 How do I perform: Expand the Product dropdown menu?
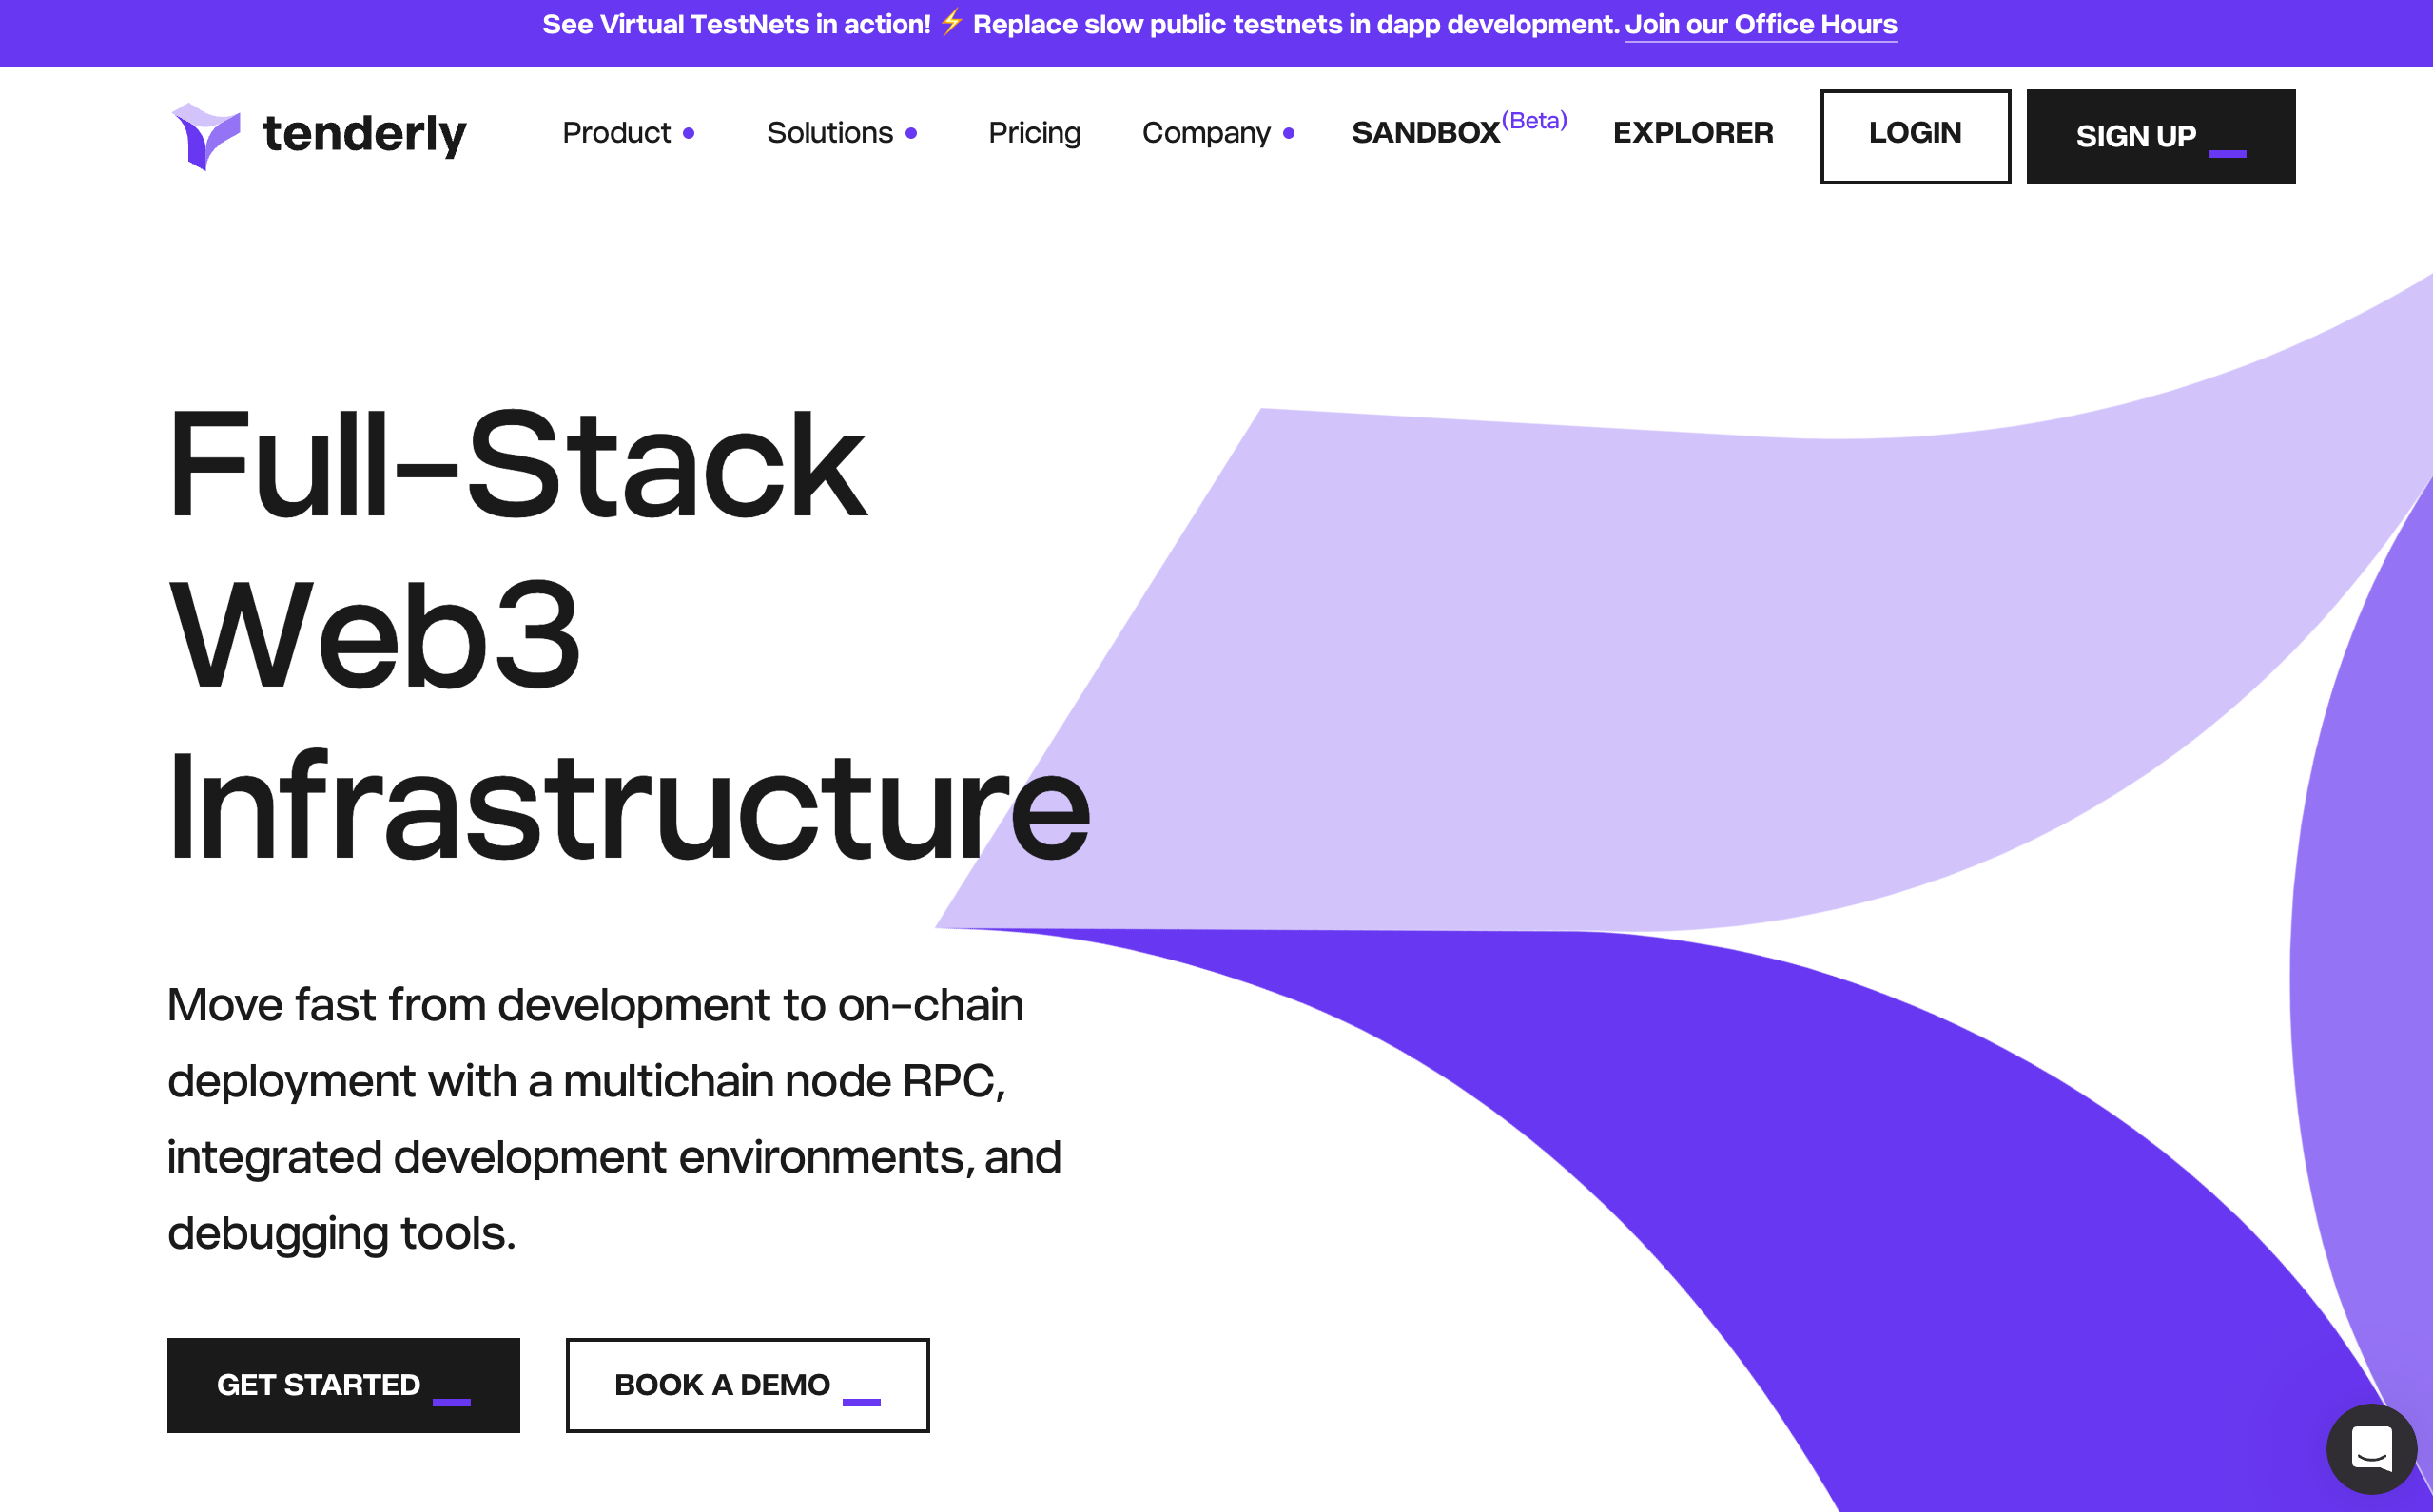coord(616,133)
